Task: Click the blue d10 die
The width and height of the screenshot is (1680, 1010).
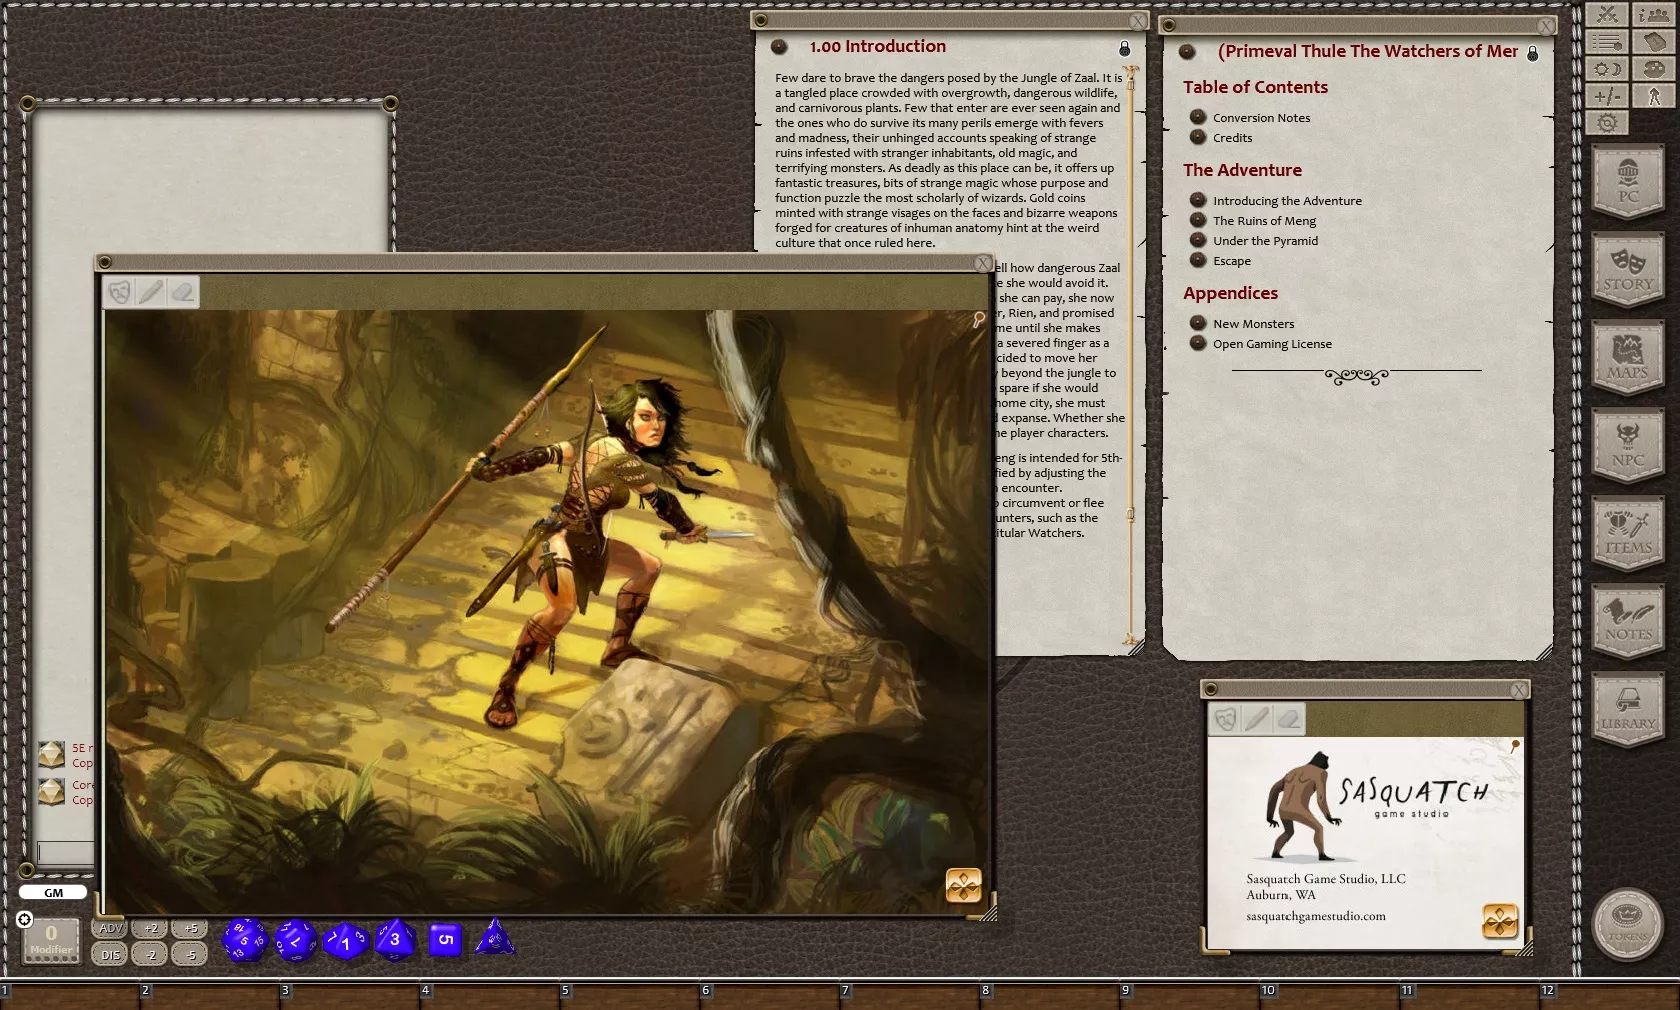Action: [346, 940]
